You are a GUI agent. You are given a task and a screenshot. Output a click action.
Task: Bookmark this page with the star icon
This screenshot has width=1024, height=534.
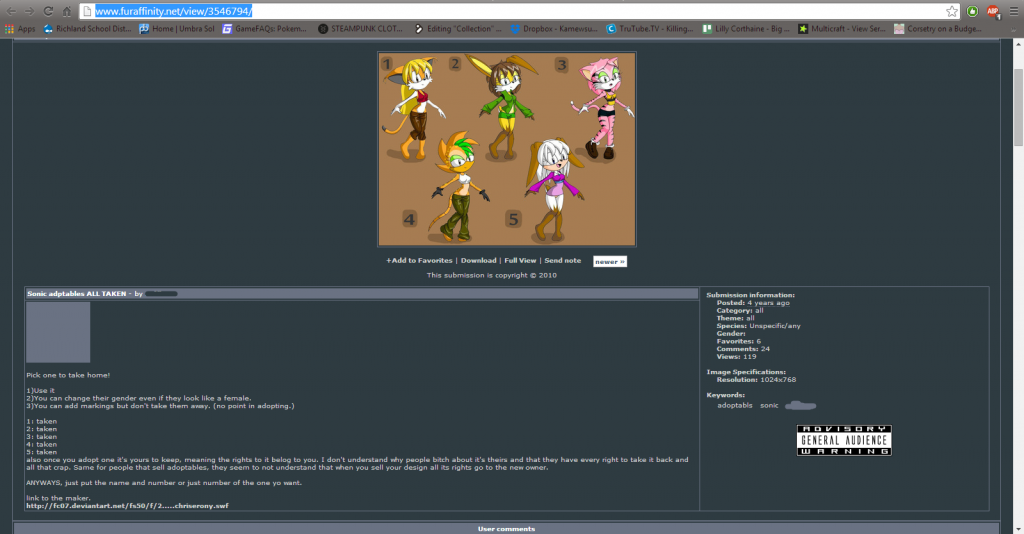(951, 11)
